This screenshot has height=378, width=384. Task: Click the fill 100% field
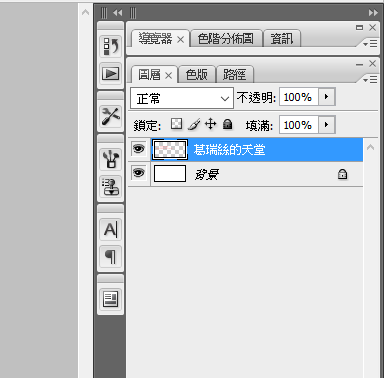299,125
